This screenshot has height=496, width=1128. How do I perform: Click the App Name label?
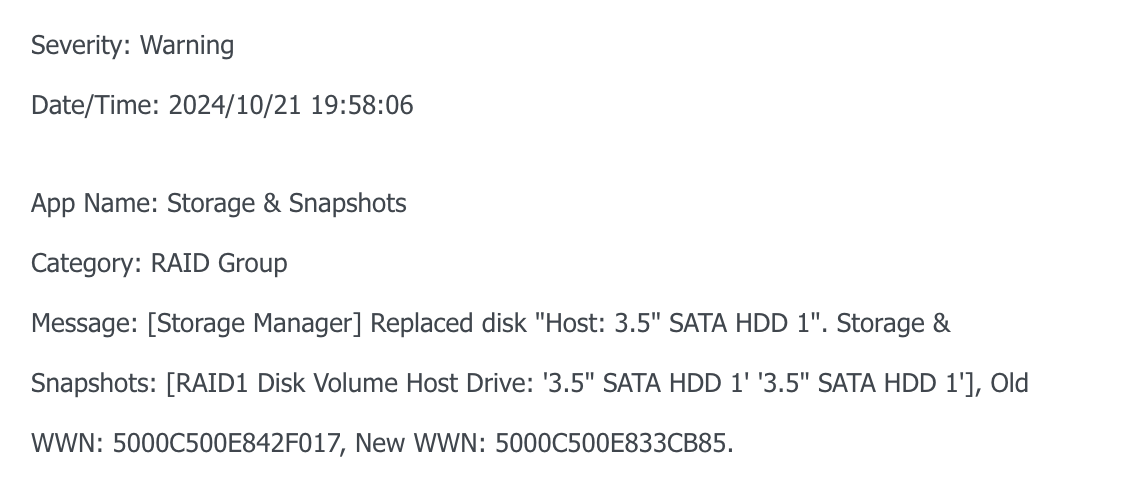tap(94, 203)
